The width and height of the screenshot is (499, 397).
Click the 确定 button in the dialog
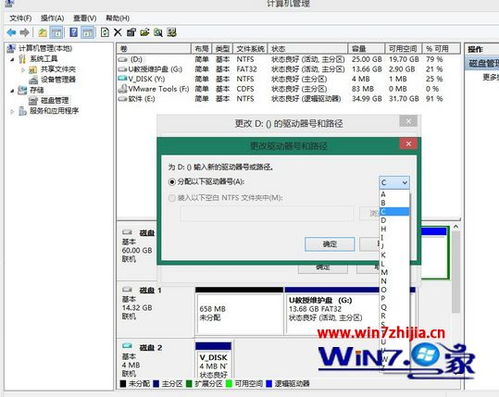tap(330, 244)
